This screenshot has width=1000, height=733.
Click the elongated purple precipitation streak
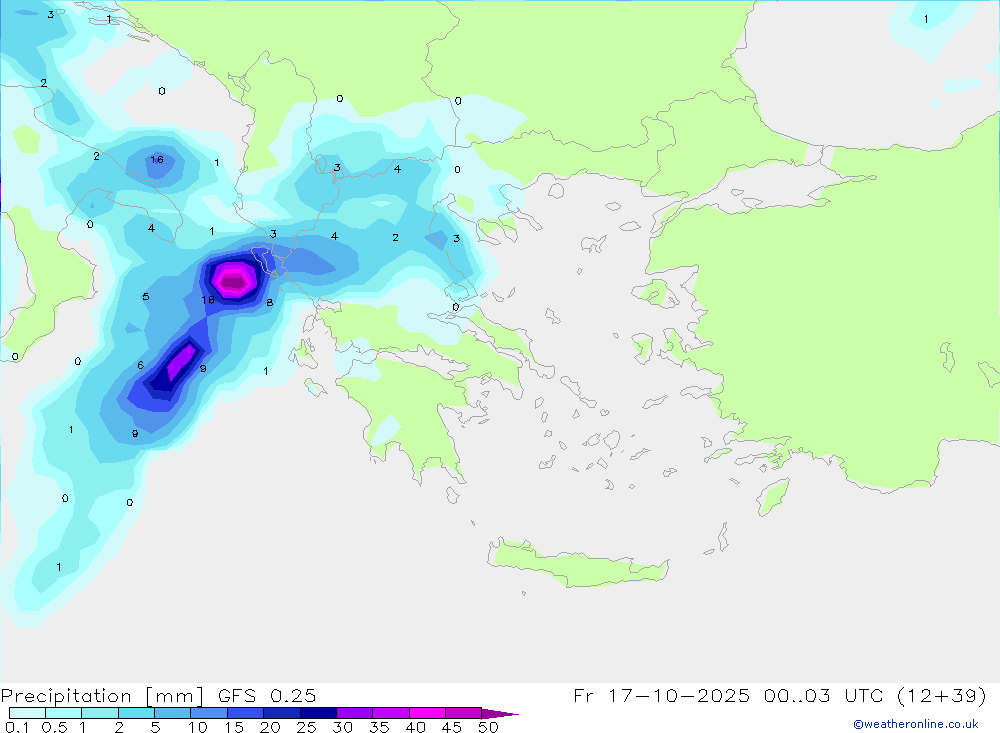(181, 362)
